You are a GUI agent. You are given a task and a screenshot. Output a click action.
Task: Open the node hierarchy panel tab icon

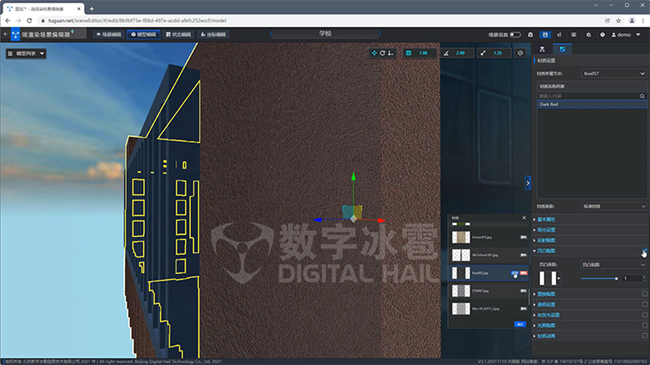coord(542,49)
